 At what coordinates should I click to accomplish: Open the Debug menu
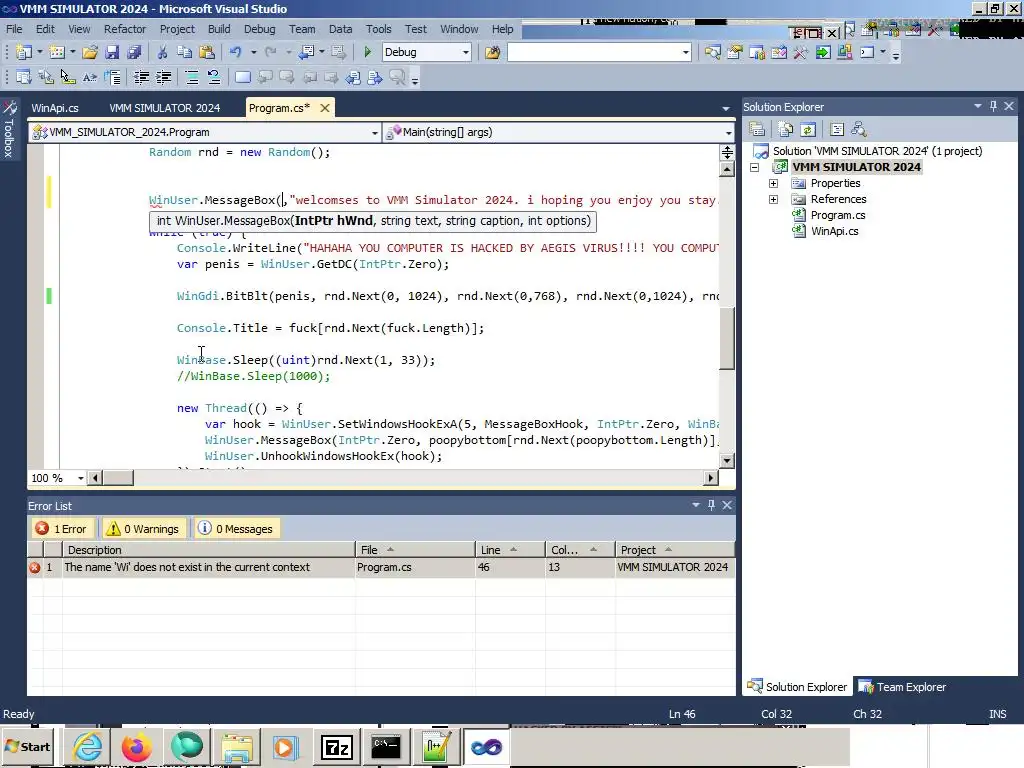[x=259, y=29]
